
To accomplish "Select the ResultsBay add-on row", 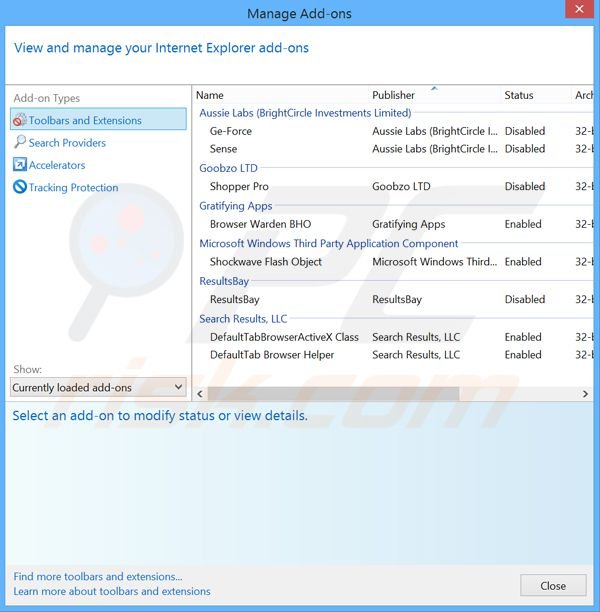I will pyautogui.click(x=393, y=299).
